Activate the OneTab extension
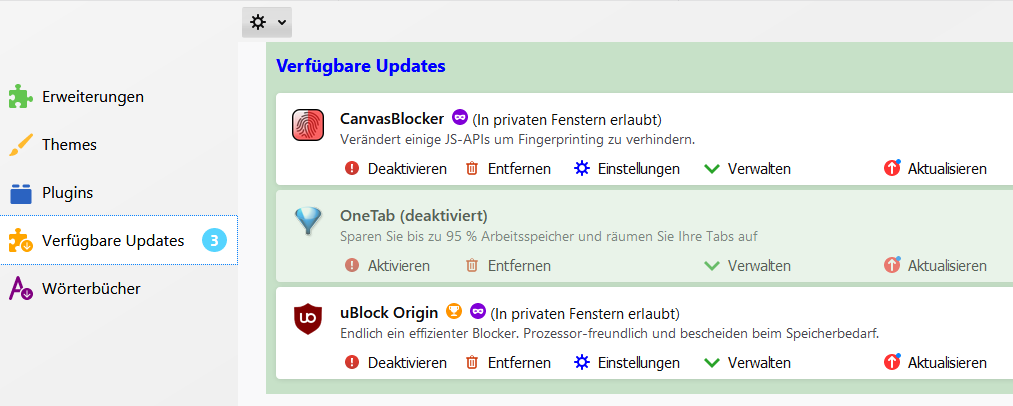 pyautogui.click(x=388, y=265)
